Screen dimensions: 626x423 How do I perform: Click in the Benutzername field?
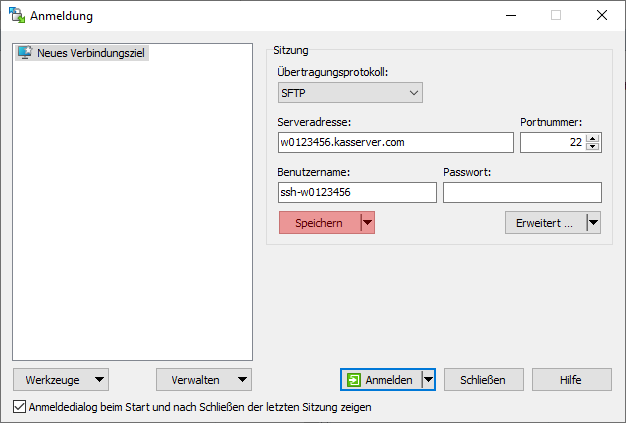(x=357, y=192)
